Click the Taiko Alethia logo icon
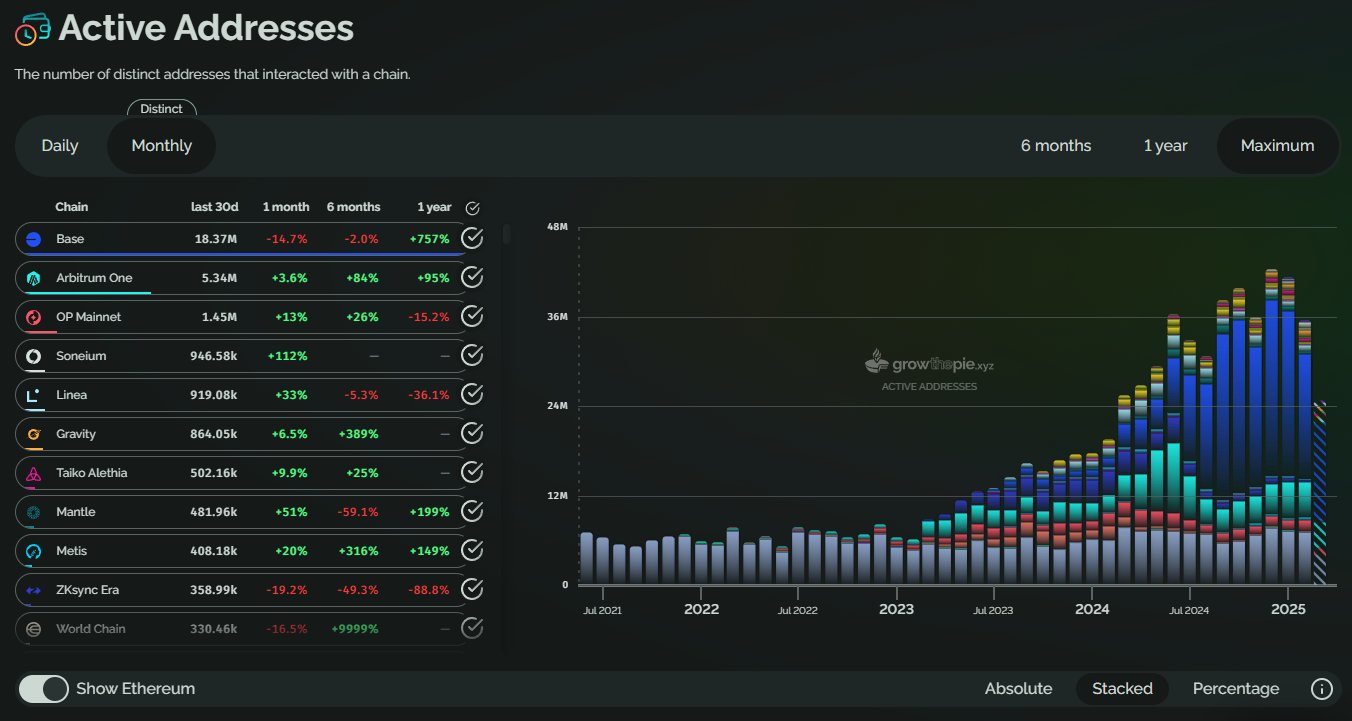The width and height of the screenshot is (1352, 721). coord(33,473)
